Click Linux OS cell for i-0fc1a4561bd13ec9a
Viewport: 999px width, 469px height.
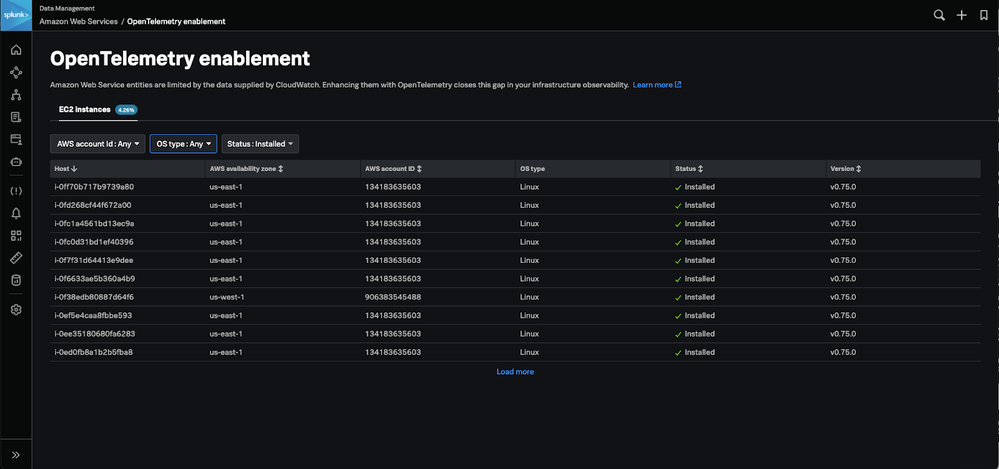(529, 224)
